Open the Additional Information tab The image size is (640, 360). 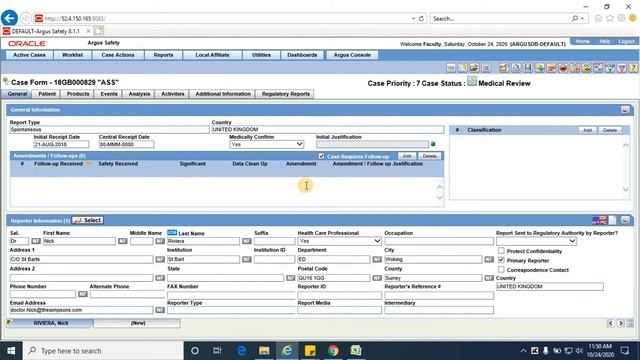pyautogui.click(x=223, y=94)
